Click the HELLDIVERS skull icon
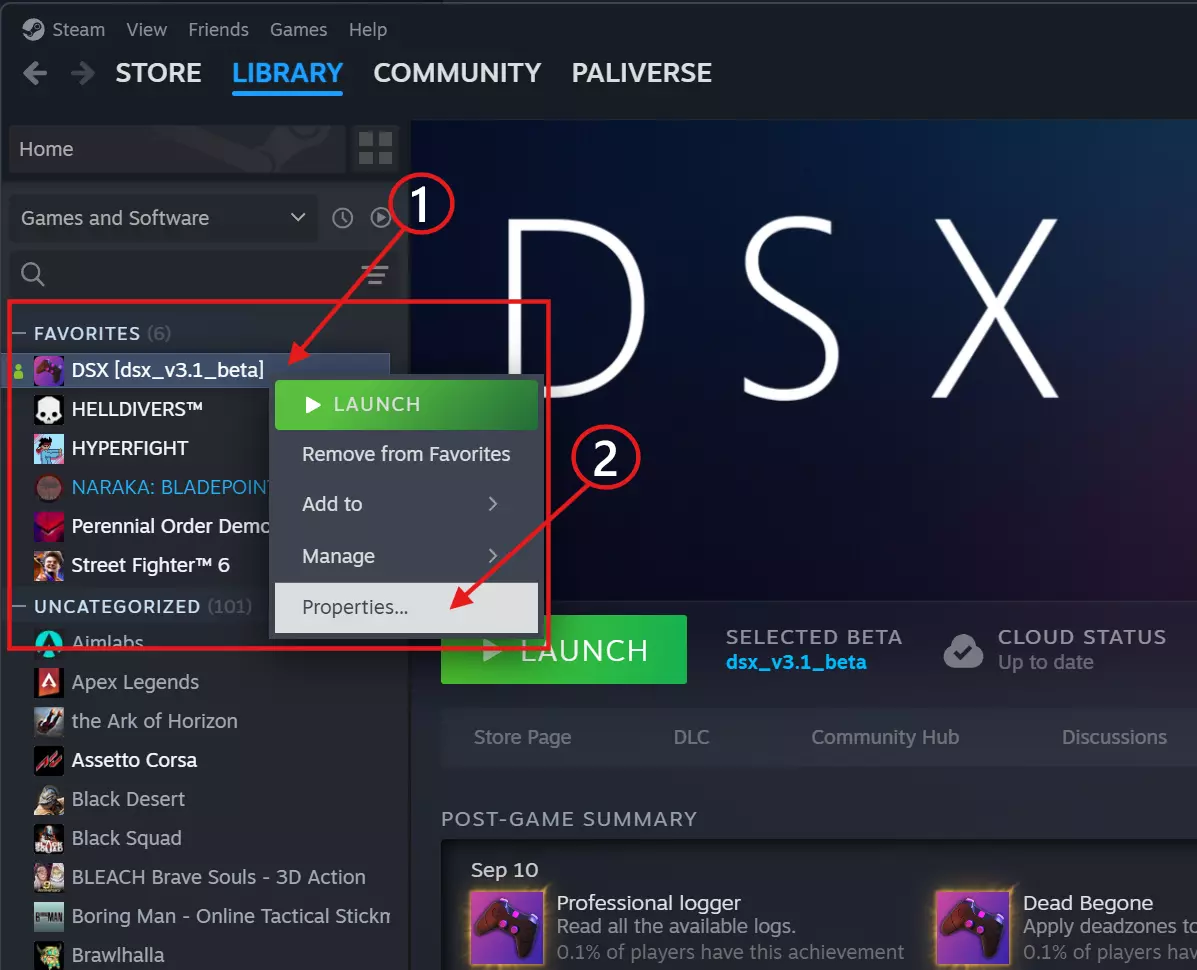The height and width of the screenshot is (970, 1197). [x=49, y=410]
